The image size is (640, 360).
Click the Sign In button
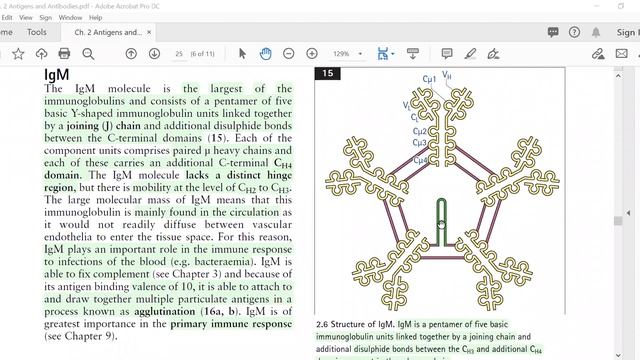click(628, 32)
